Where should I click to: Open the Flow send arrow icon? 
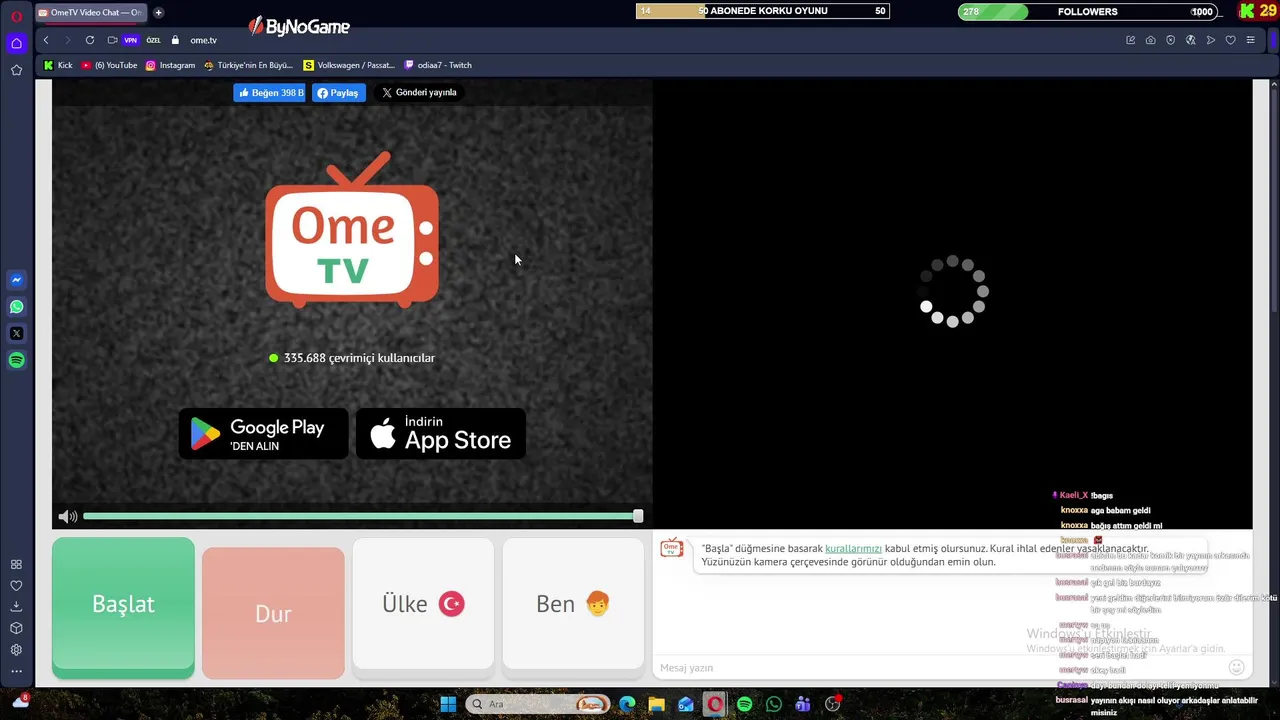coord(1210,40)
